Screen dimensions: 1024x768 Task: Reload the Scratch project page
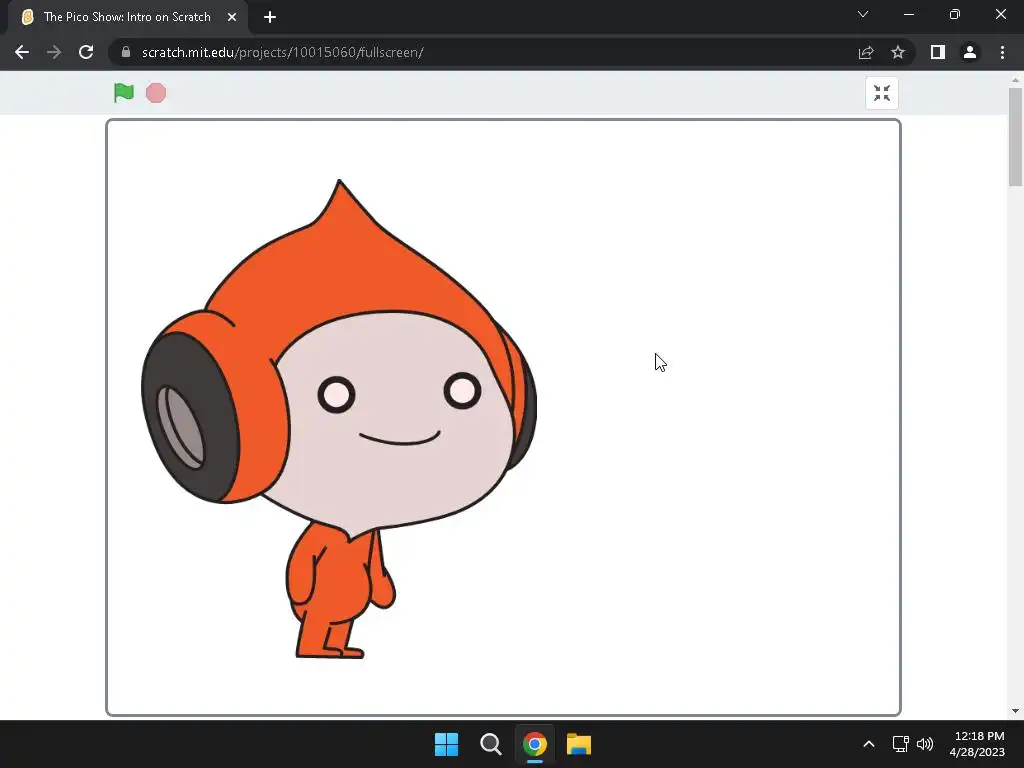point(86,52)
